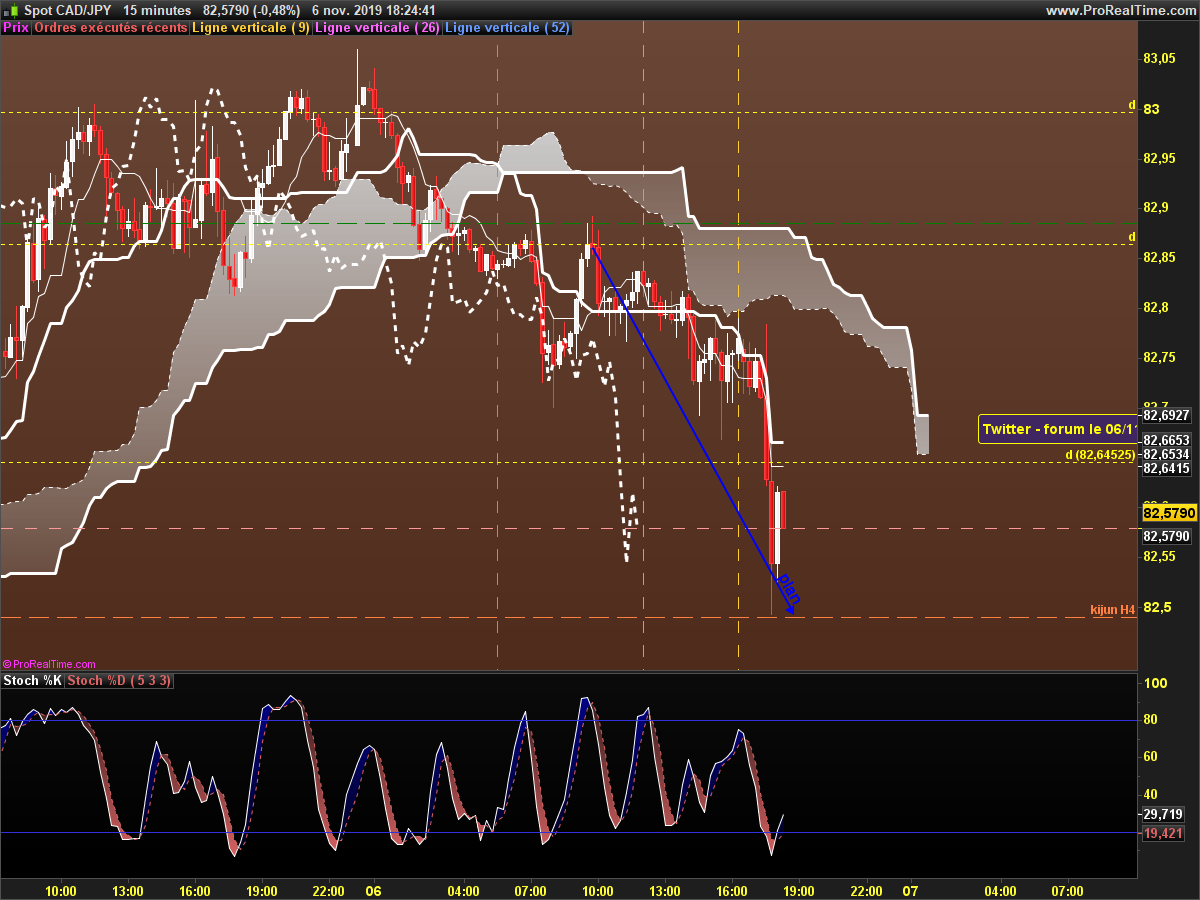Viewport: 1200px width, 900px height.
Task: Click the 10:00 label at time axis start
Action: (61, 891)
